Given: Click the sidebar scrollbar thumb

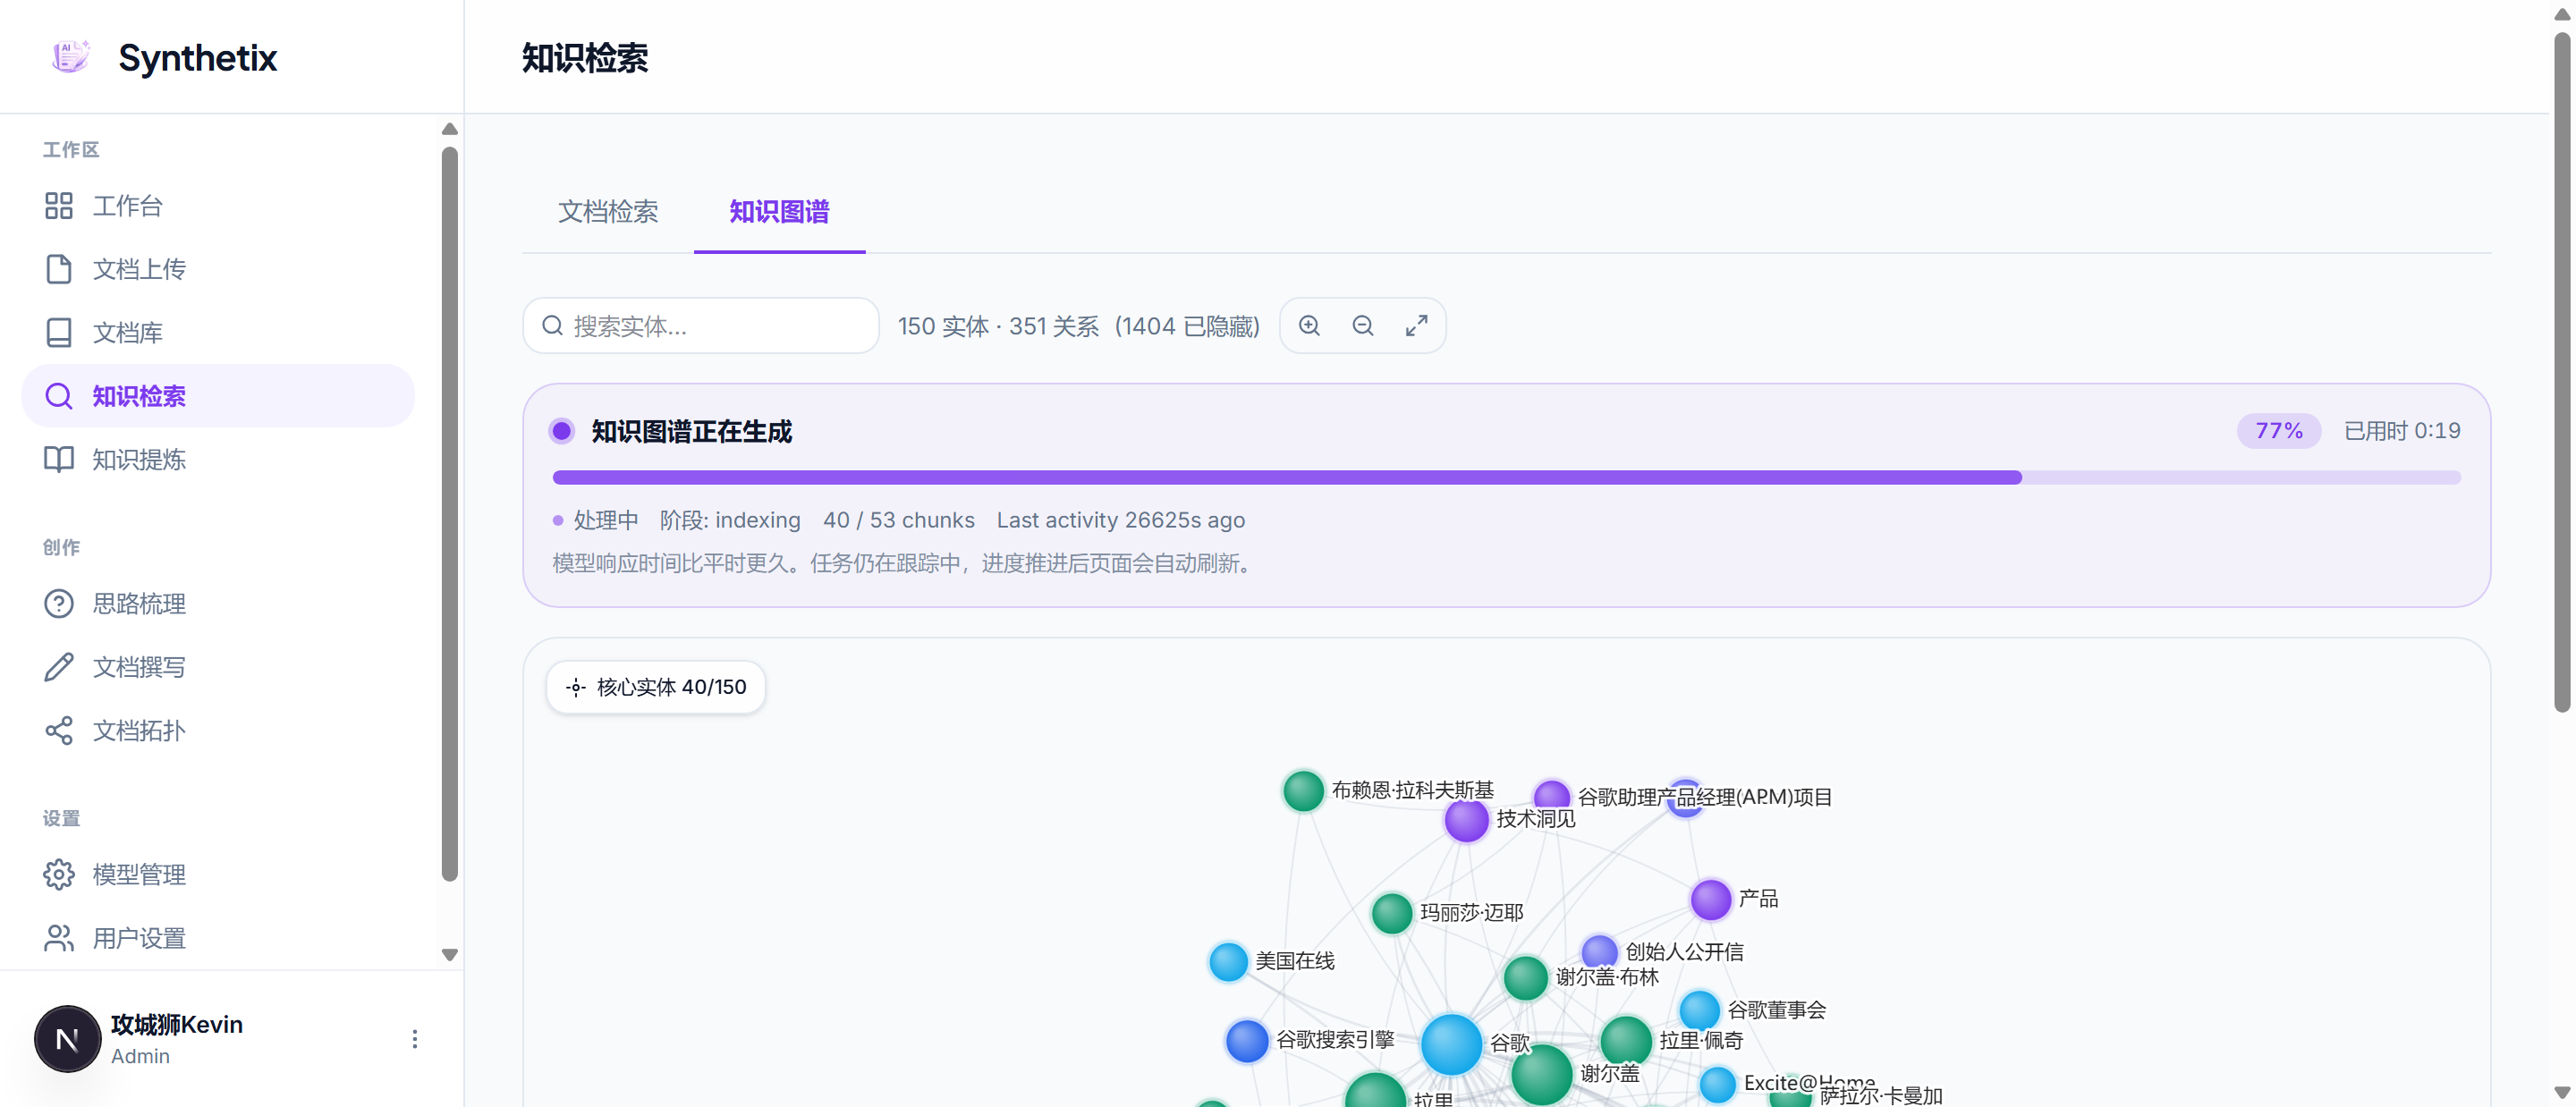Looking at the screenshot, I should (450, 514).
